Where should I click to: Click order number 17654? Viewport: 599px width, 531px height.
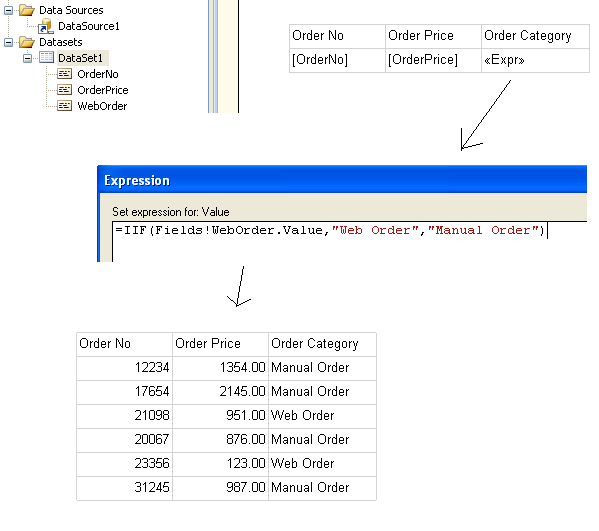click(x=152, y=392)
